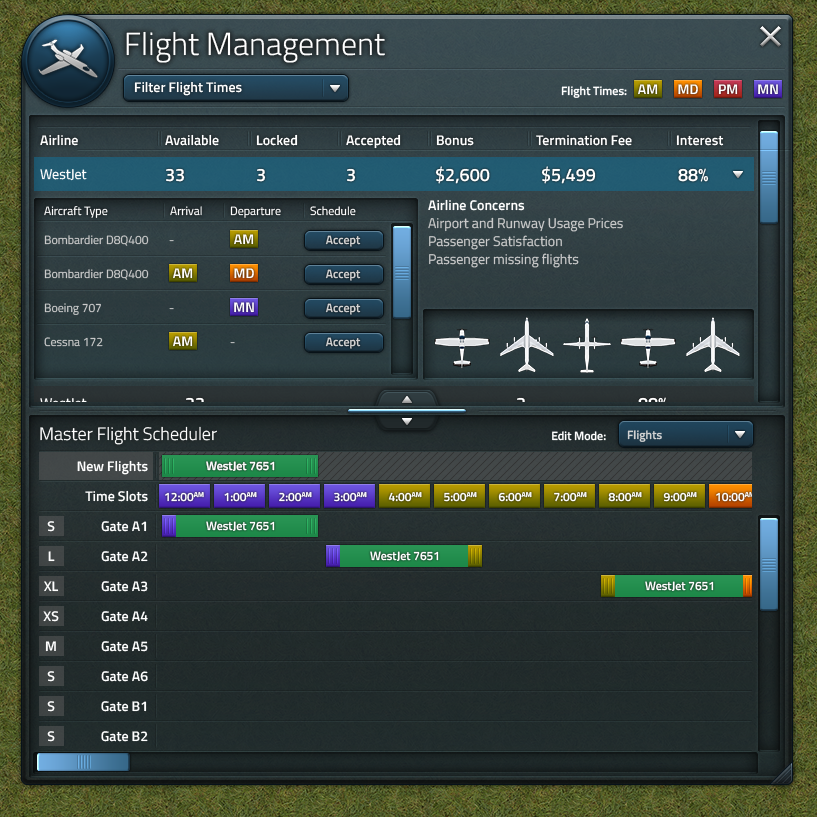Image resolution: width=817 pixels, height=817 pixels.
Task: Accept the first Bombardier D8Q400 AM departure
Action: (343, 240)
